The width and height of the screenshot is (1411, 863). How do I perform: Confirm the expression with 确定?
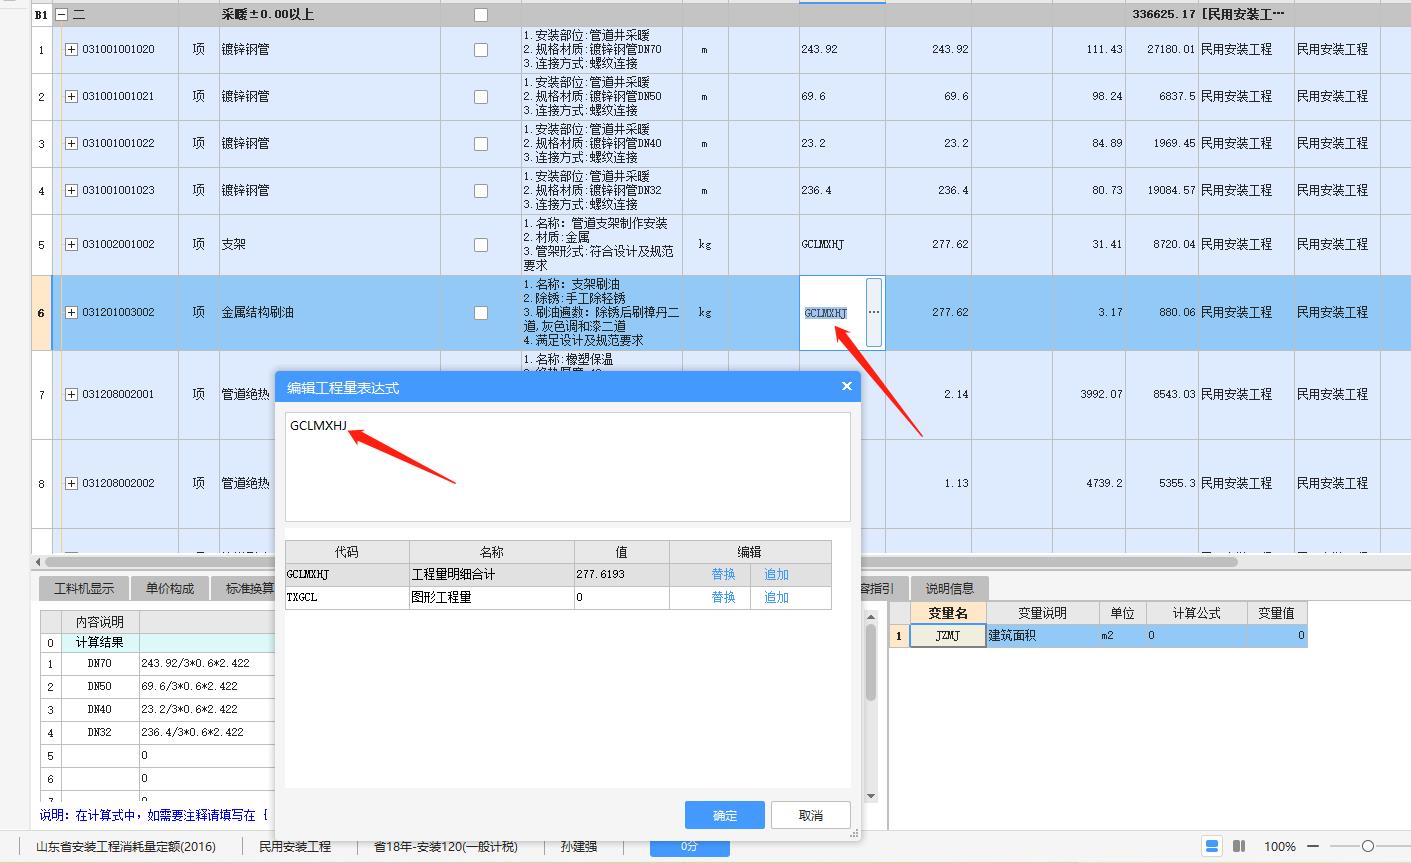pos(725,815)
